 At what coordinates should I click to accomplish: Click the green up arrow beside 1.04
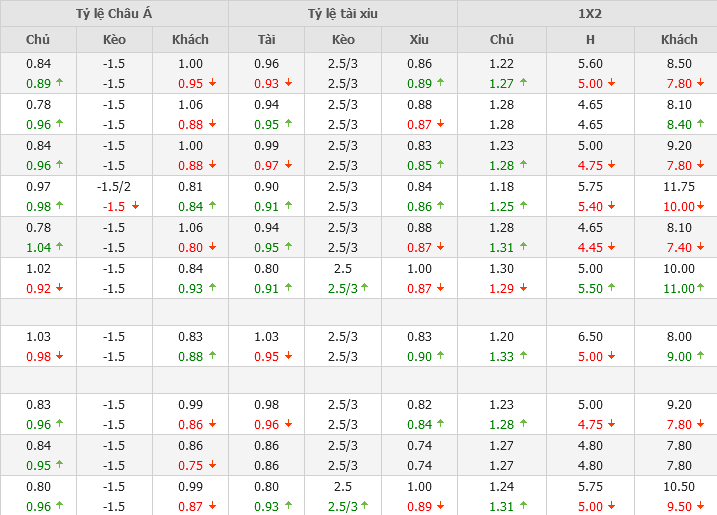click(x=60, y=247)
